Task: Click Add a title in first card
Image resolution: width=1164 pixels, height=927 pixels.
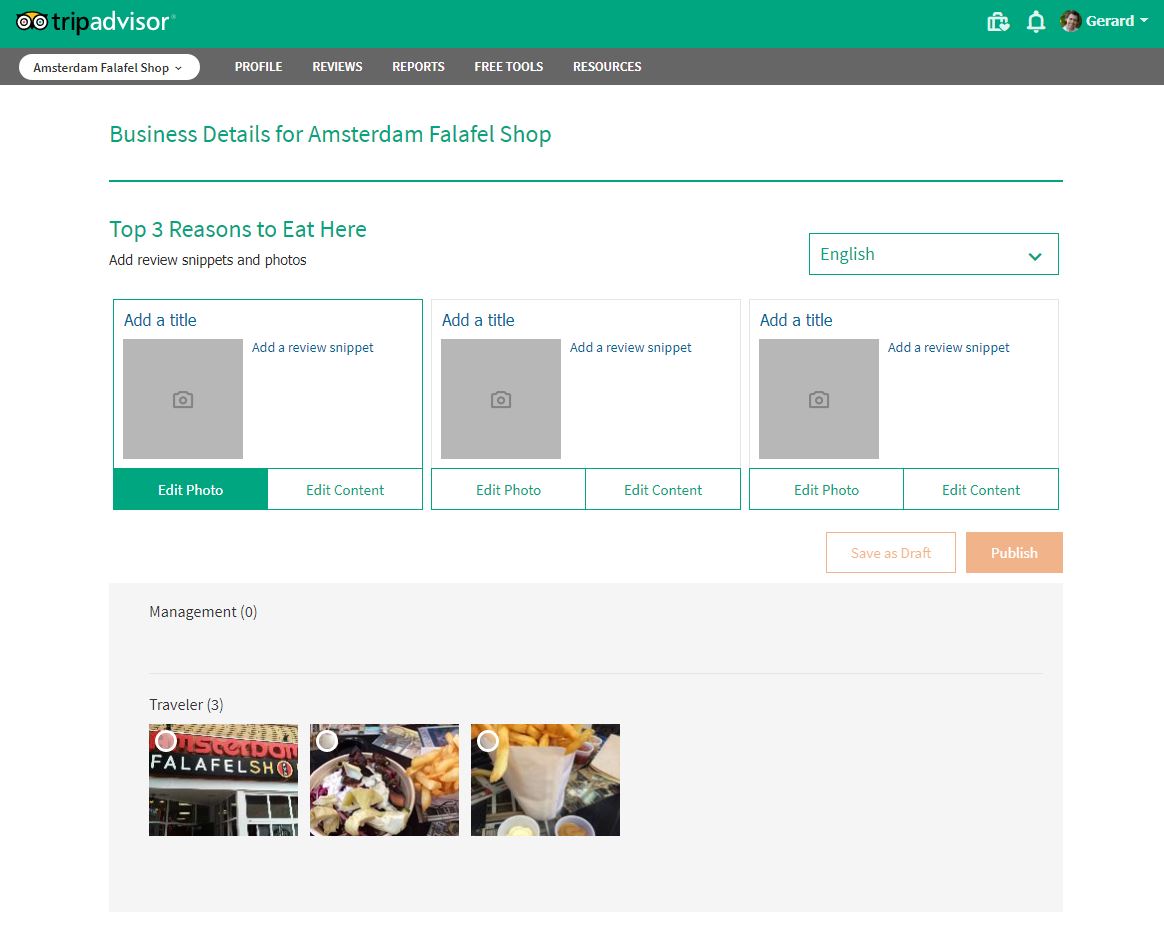Action: coord(160,320)
